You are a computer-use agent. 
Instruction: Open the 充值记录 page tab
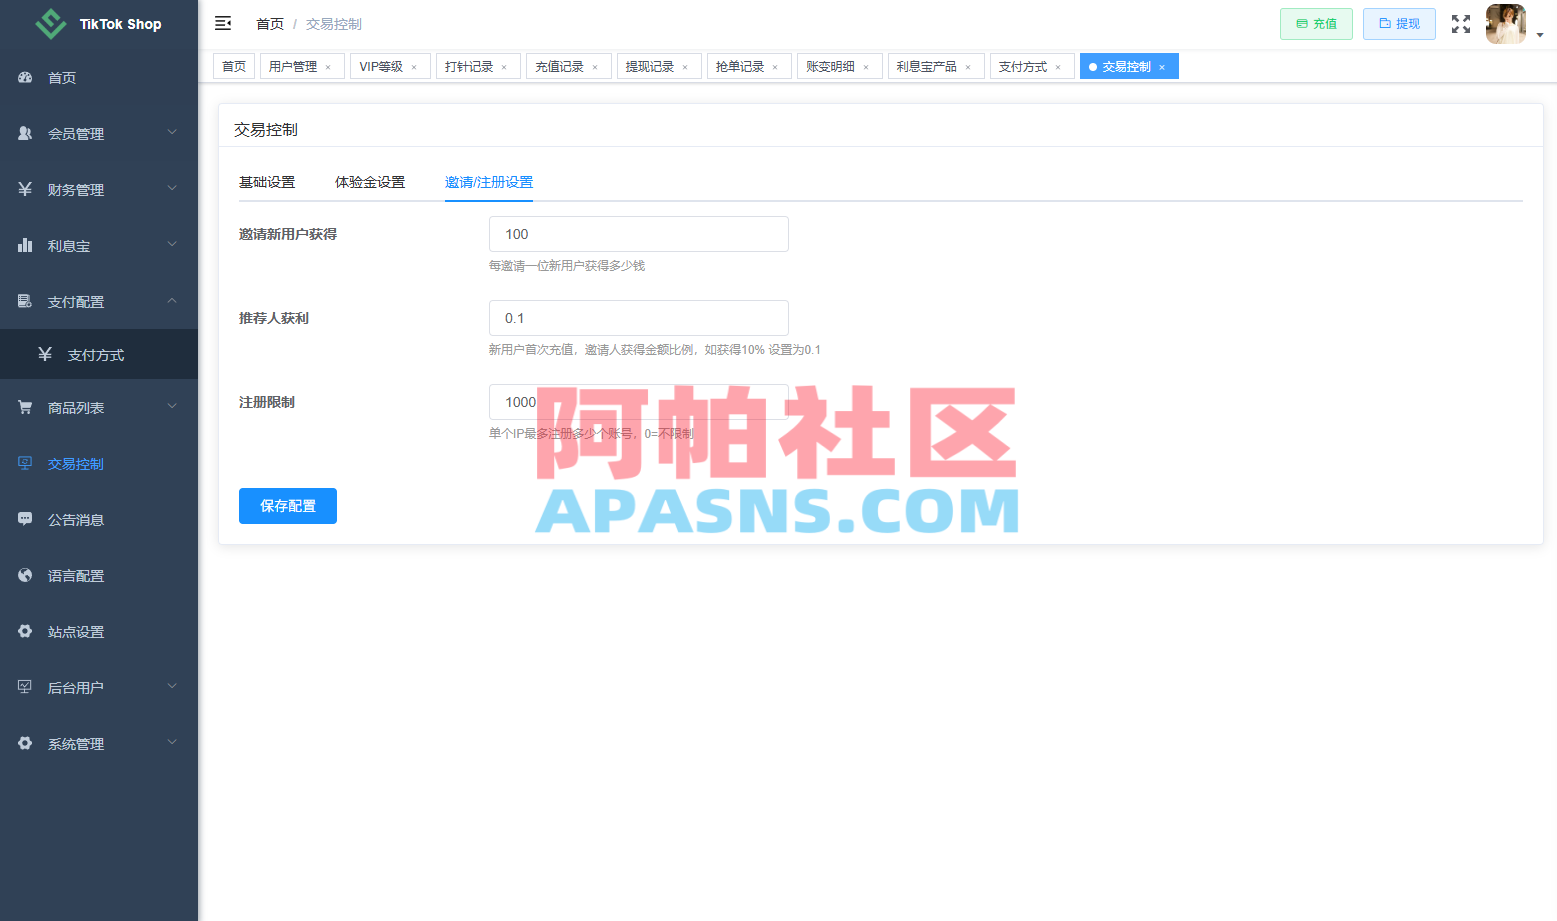(569, 66)
